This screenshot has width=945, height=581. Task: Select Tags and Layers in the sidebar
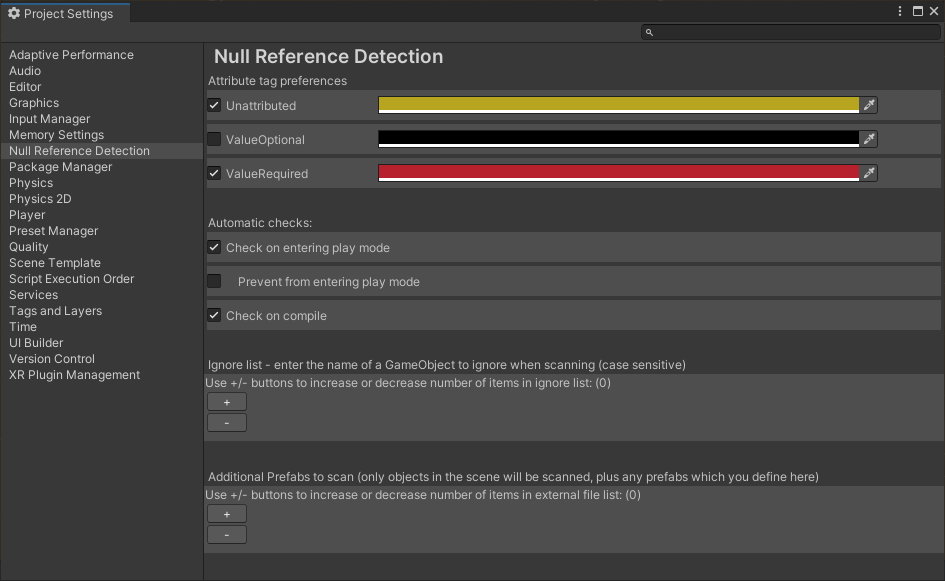[x=55, y=310]
